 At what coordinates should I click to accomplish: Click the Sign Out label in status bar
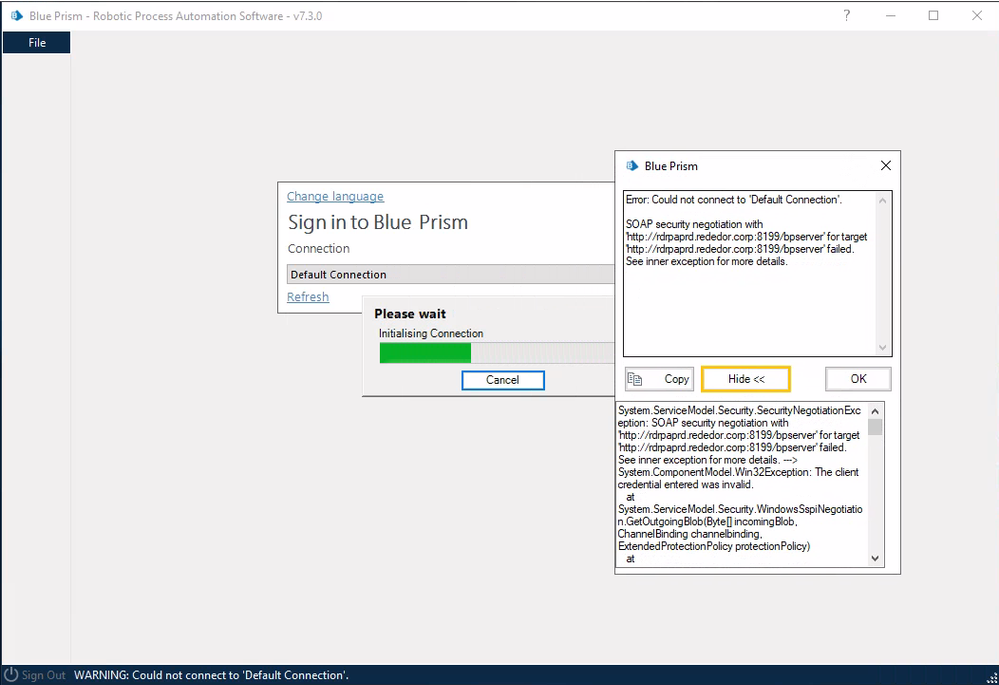43,675
